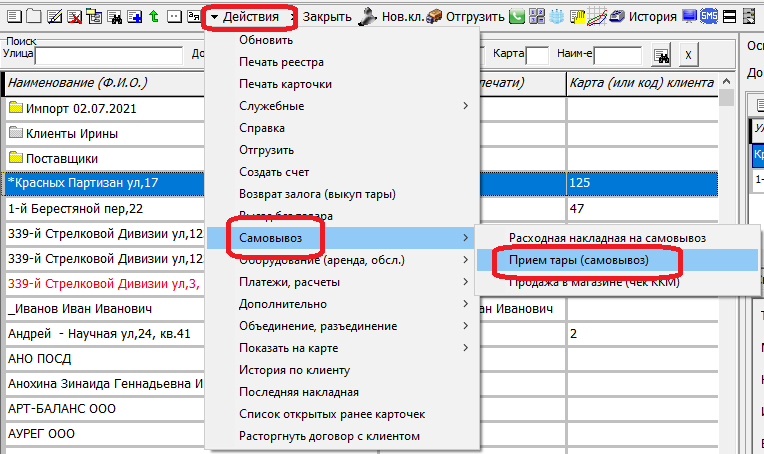764x454 pixels.
Task: Select the Поставщики folder in the list
Action: (61, 158)
